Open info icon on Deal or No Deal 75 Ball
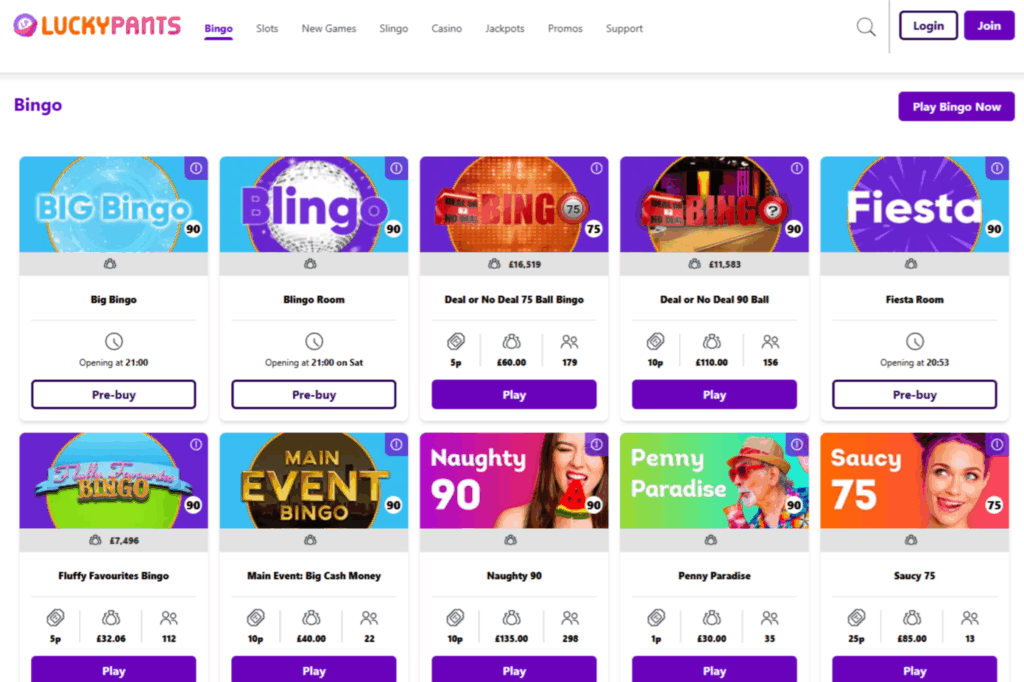The width and height of the screenshot is (1024, 682). (x=596, y=169)
